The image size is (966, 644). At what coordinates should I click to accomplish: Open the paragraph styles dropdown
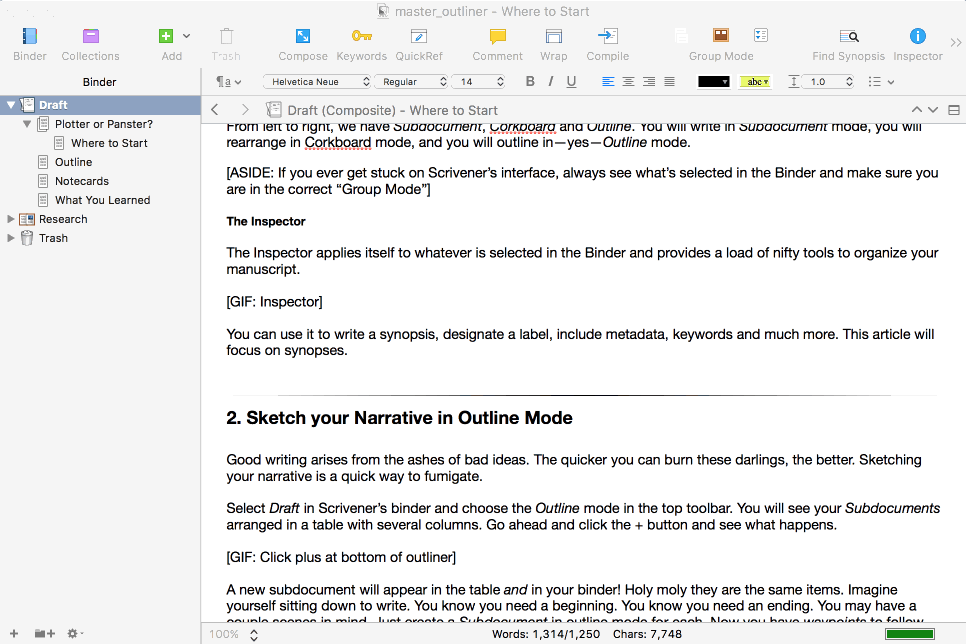[229, 81]
